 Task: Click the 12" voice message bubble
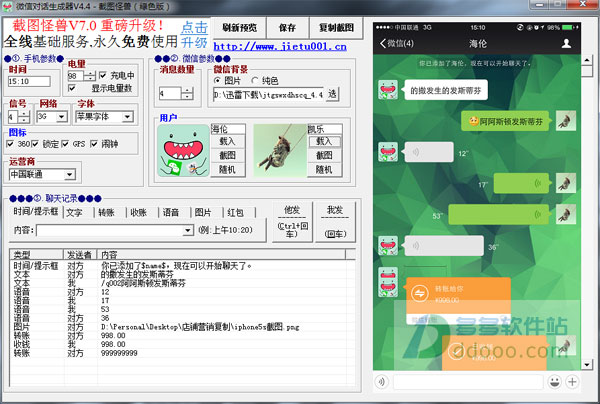pyautogui.click(x=429, y=152)
